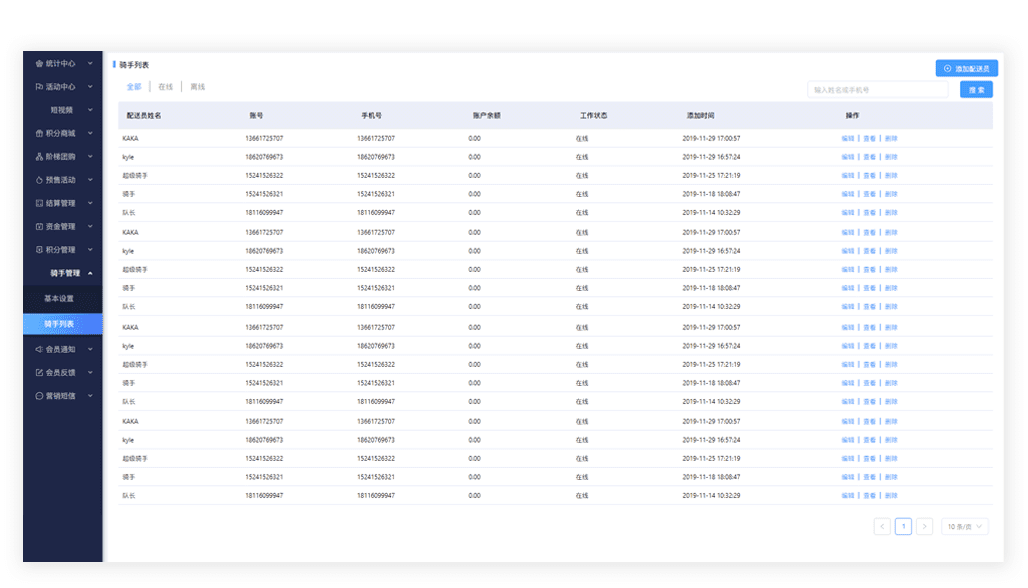Switch to the 离线 tab
1028x588 pixels.
pyautogui.click(x=197, y=88)
